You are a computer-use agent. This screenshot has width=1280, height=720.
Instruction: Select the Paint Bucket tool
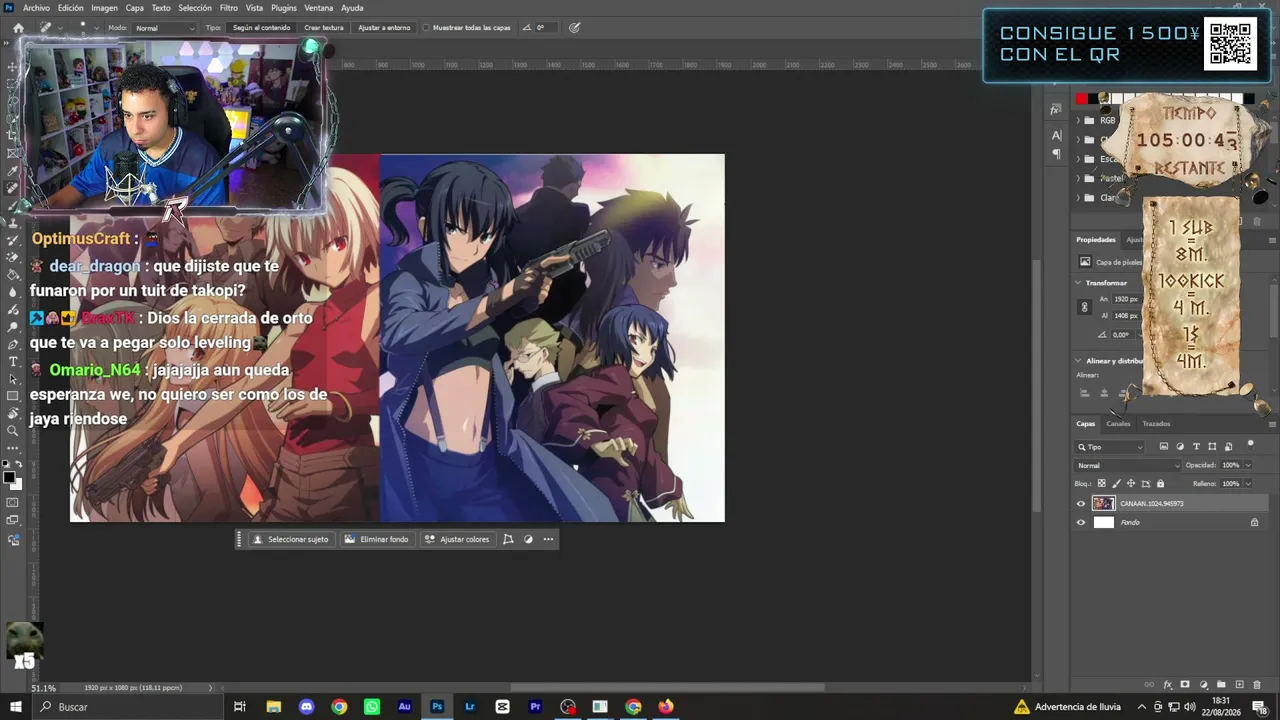[13, 274]
